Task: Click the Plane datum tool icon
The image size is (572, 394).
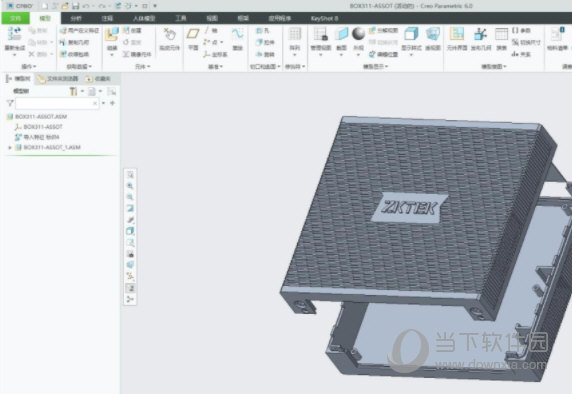Action: (x=193, y=34)
